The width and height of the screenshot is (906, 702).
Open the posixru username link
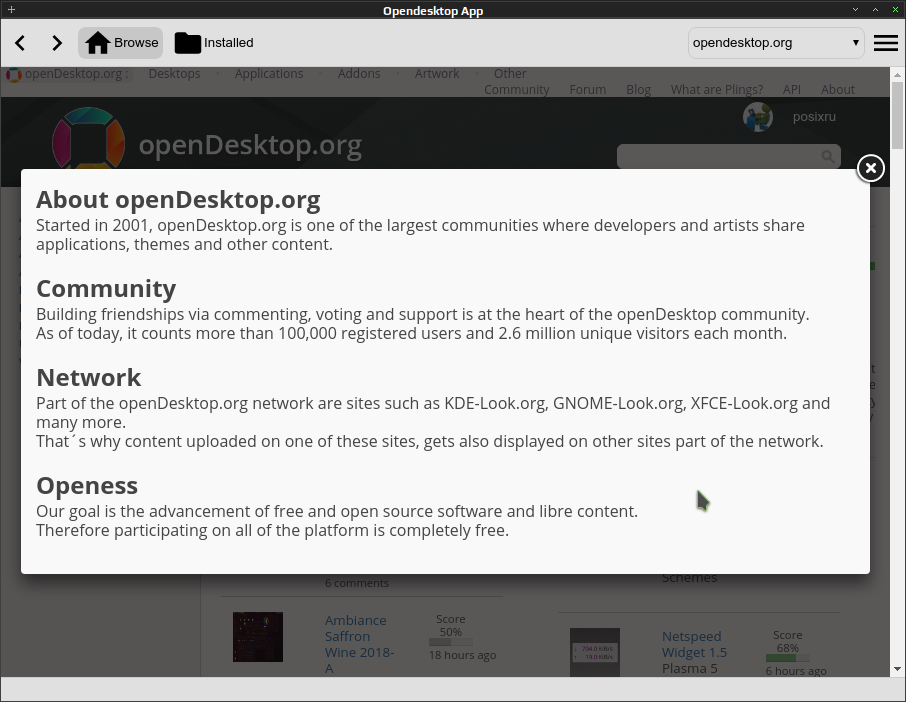814,117
